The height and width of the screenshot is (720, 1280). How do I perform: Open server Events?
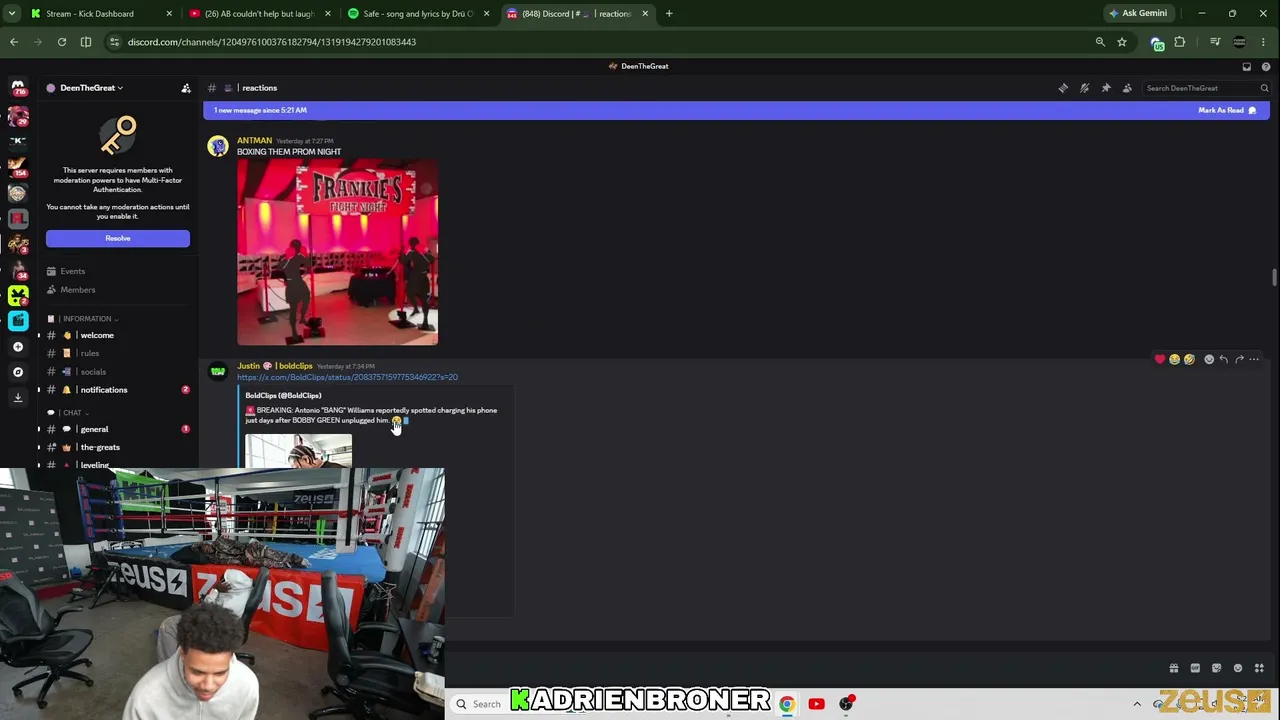[x=118, y=271]
